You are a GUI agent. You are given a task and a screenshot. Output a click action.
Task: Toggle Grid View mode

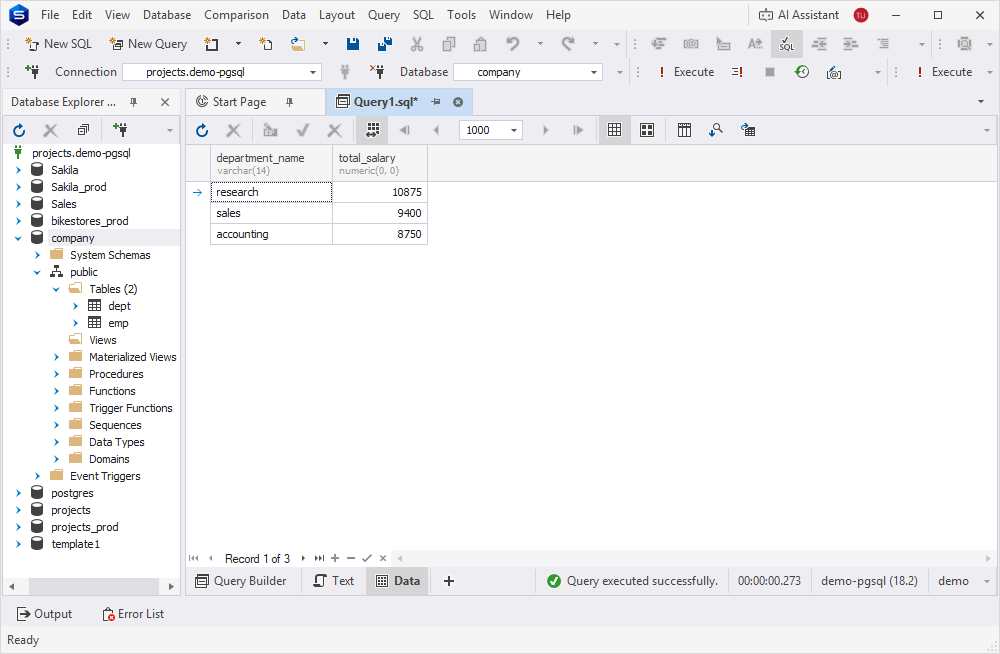pos(615,130)
